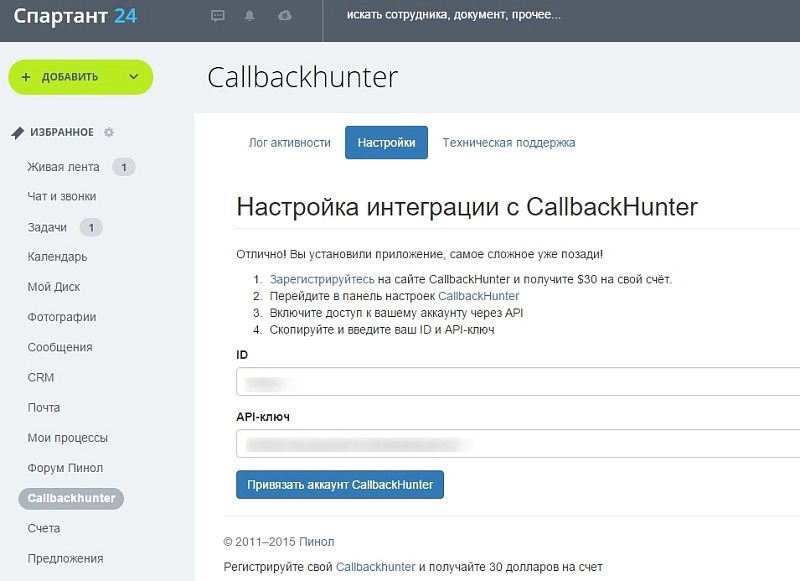Click the Привязать аккаунт CallbackHunter button

point(340,484)
